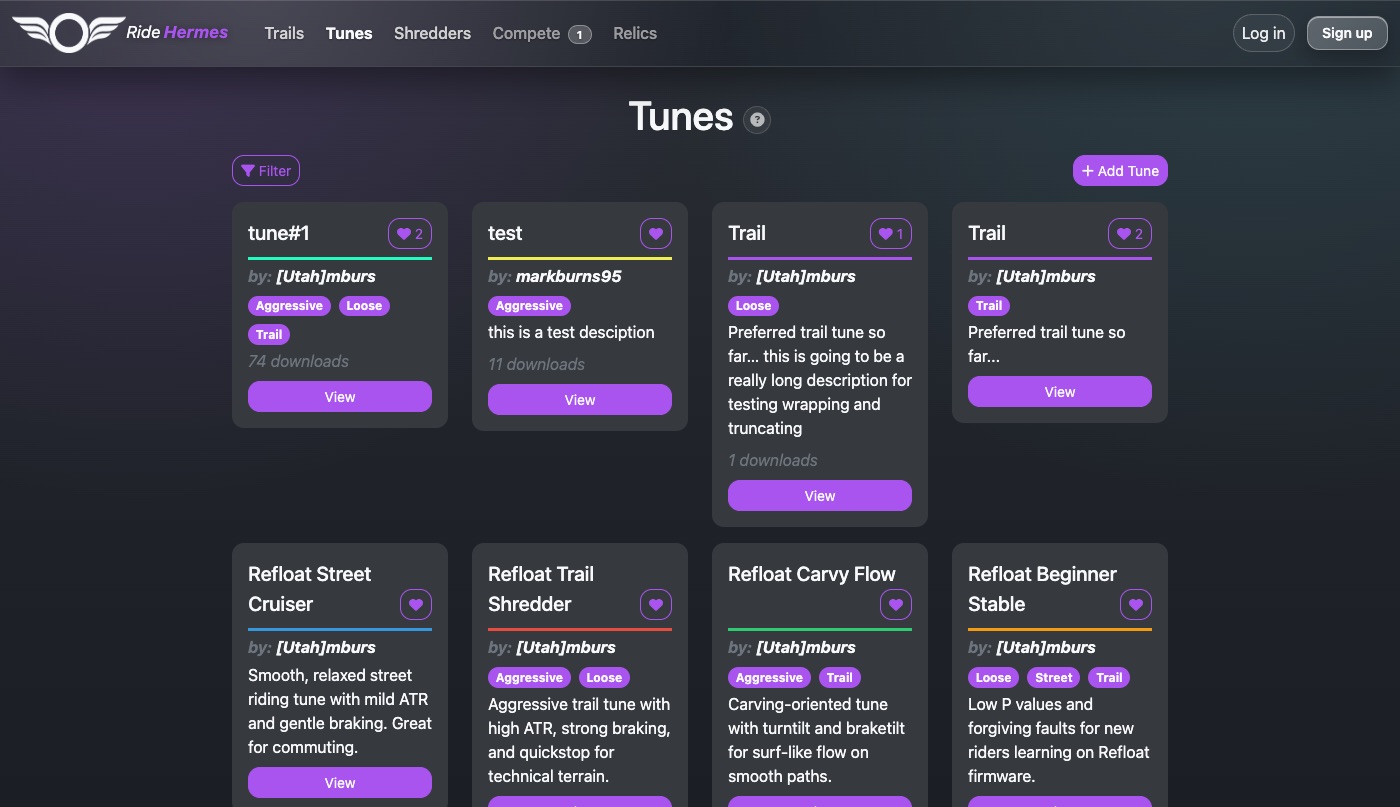Click the '74 downloads' text
Viewport: 1400px width, 807px height.
coord(298,362)
